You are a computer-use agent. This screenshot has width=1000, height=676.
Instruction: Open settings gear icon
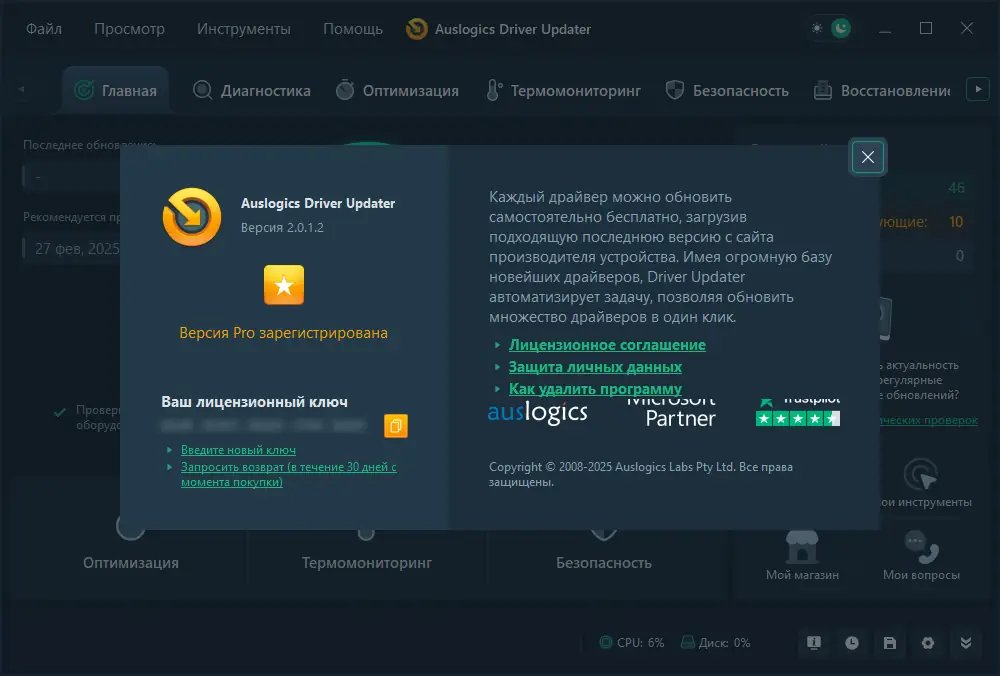click(x=928, y=643)
